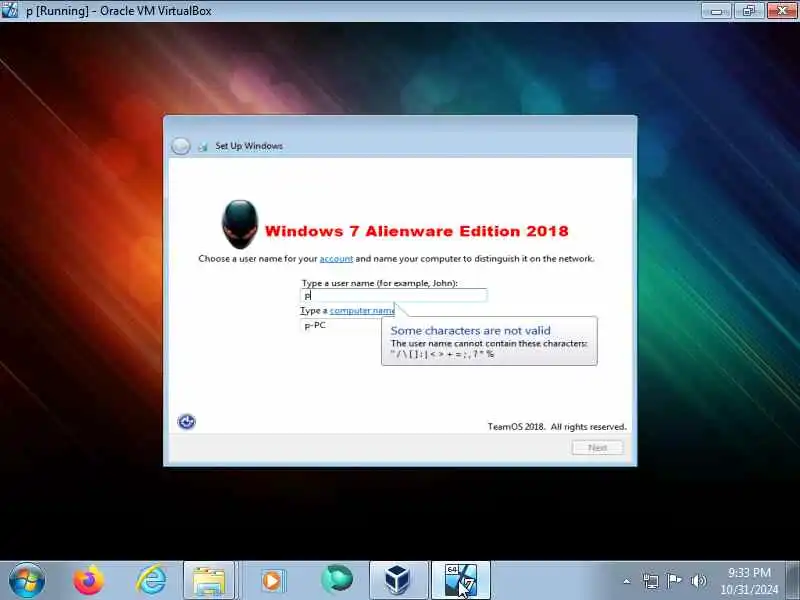The width and height of the screenshot is (800, 600).
Task: Click the 'Windows 7 Alienware Edition 2018' heading
Action: [416, 231]
